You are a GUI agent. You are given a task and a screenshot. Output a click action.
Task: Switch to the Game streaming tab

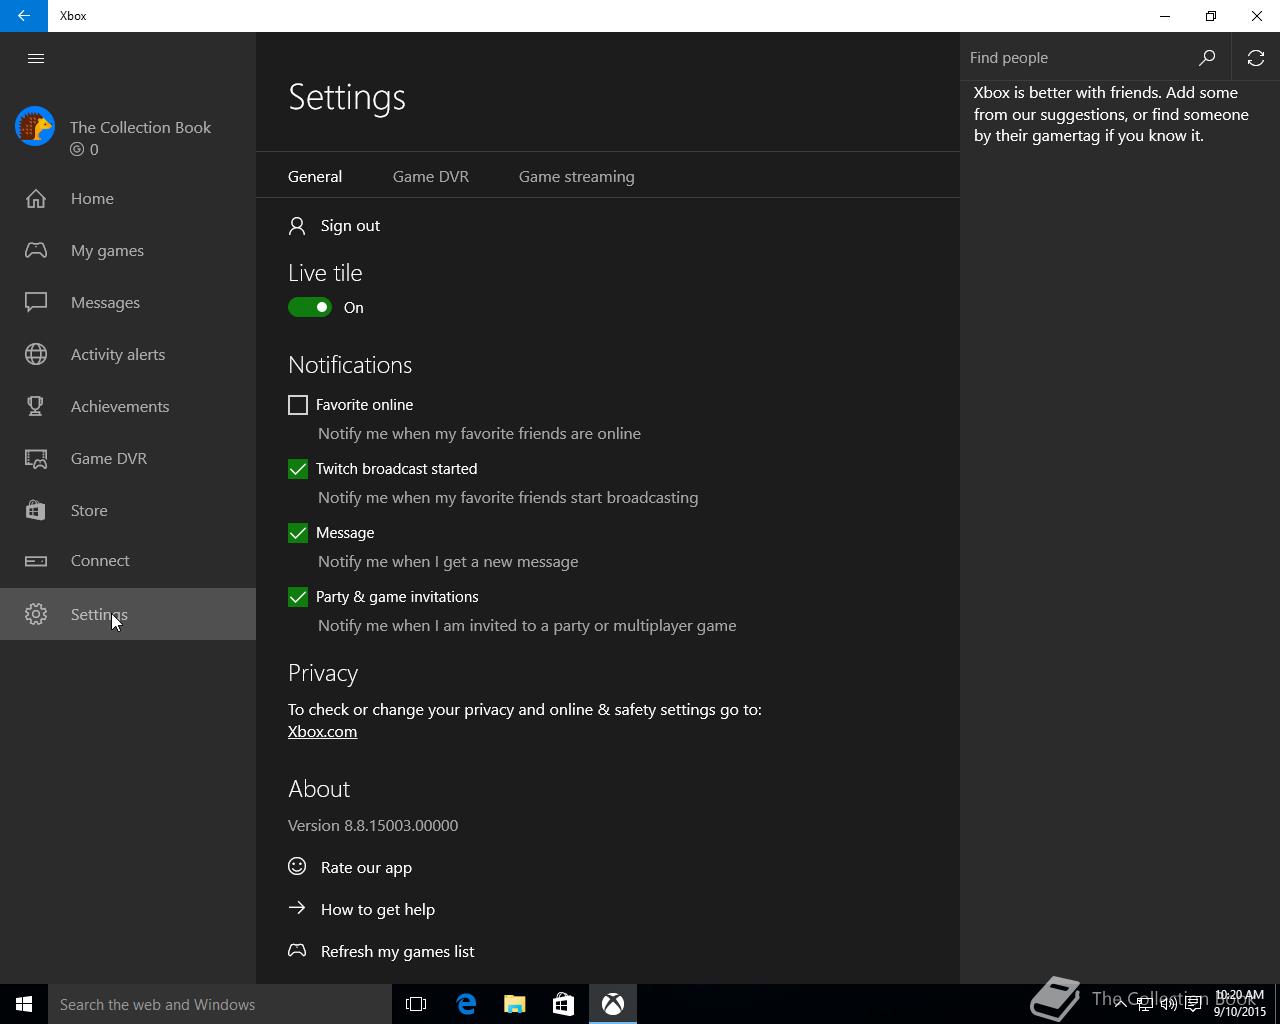576,176
